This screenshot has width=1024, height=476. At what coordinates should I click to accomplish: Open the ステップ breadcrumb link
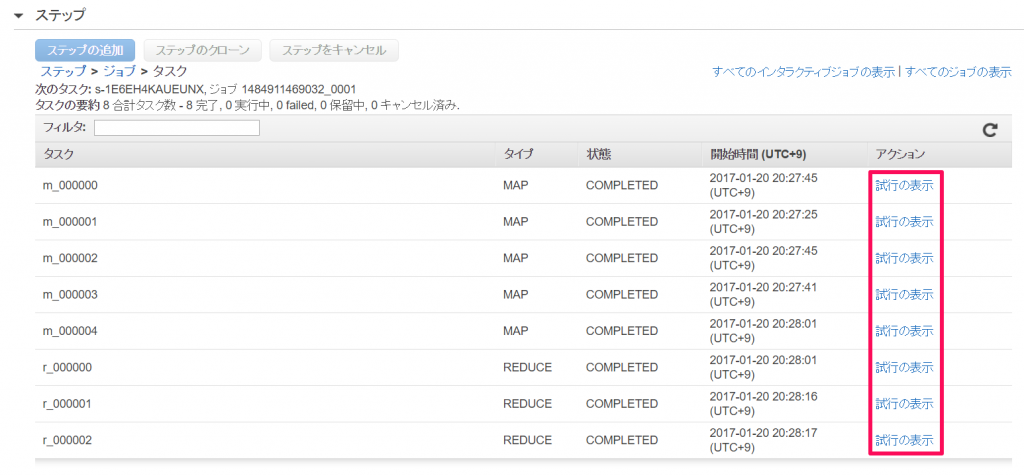point(63,71)
